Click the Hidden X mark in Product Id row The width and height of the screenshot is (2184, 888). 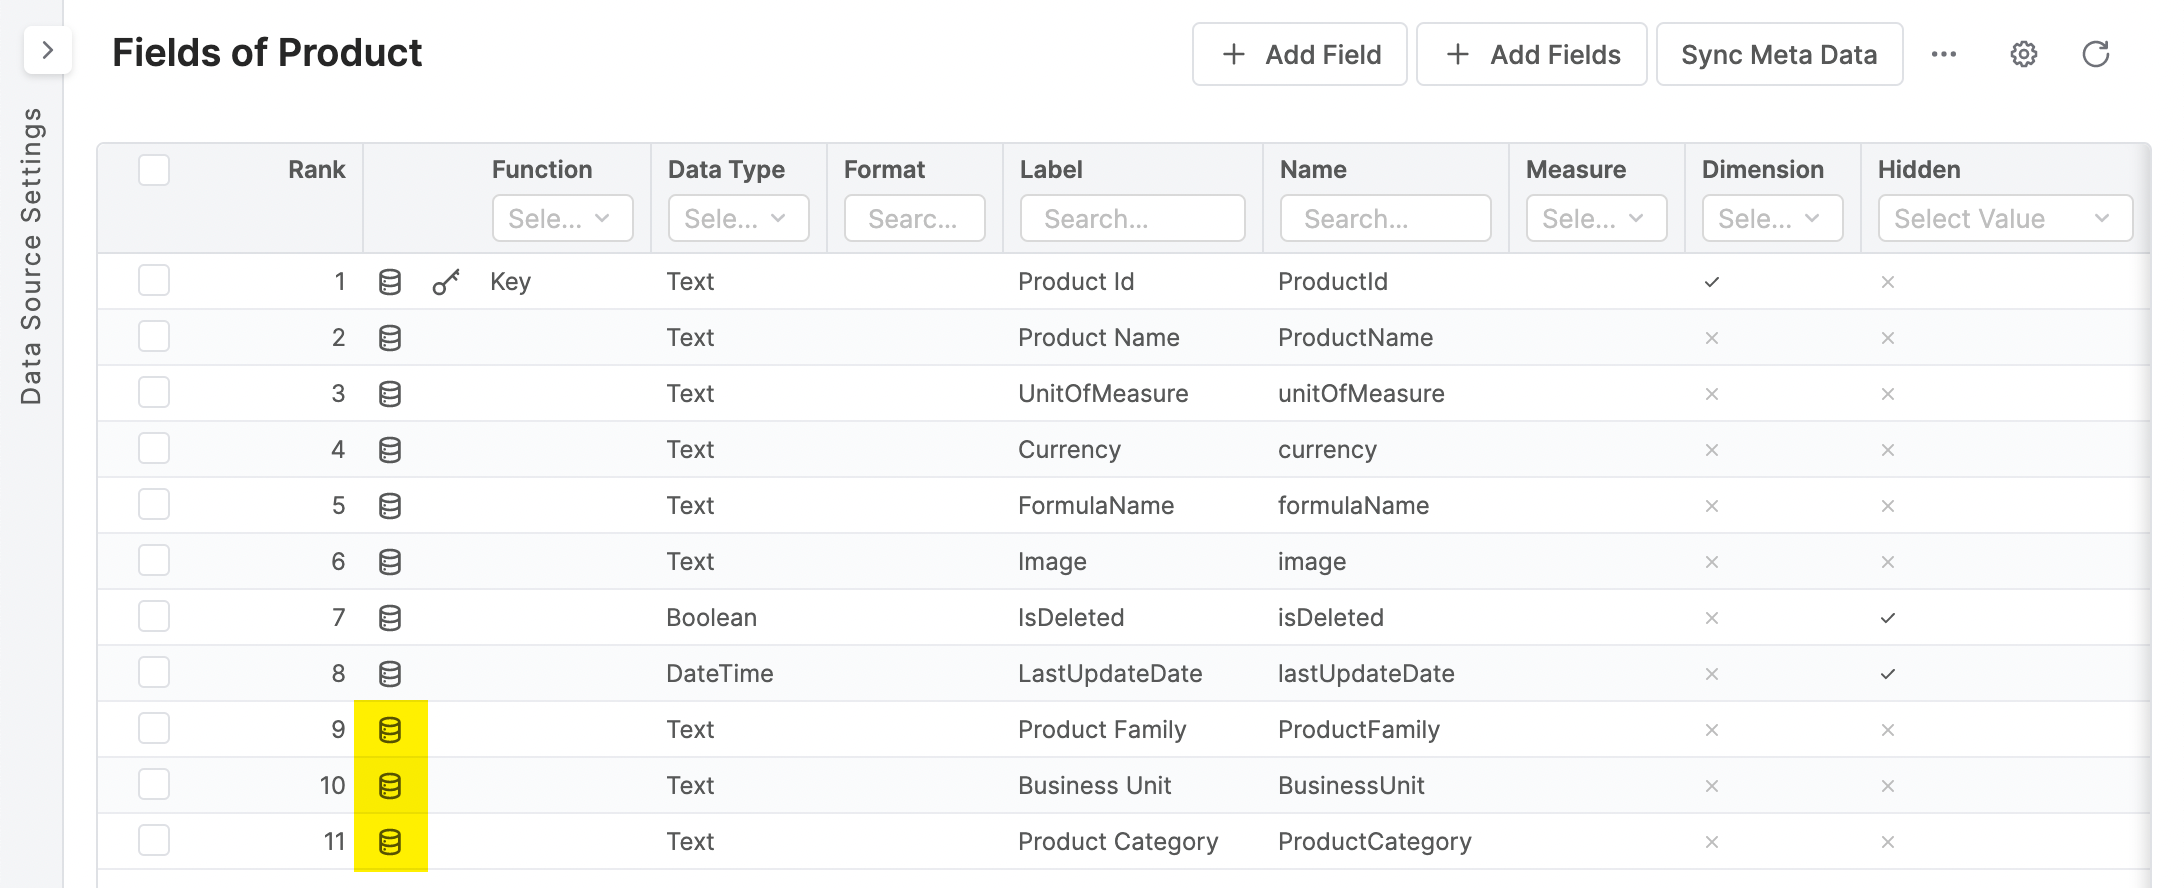pyautogui.click(x=1888, y=282)
